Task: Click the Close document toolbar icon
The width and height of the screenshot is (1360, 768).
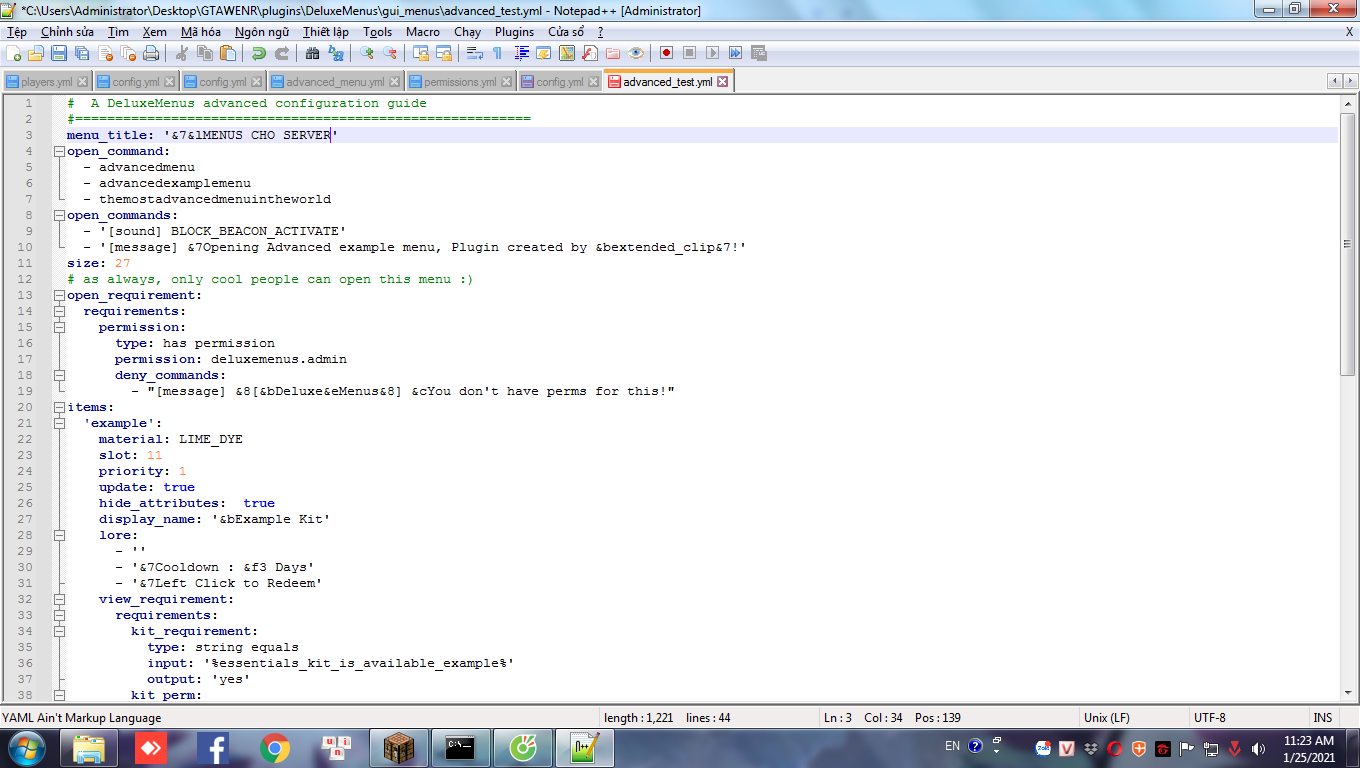Action: pyautogui.click(x=105, y=53)
